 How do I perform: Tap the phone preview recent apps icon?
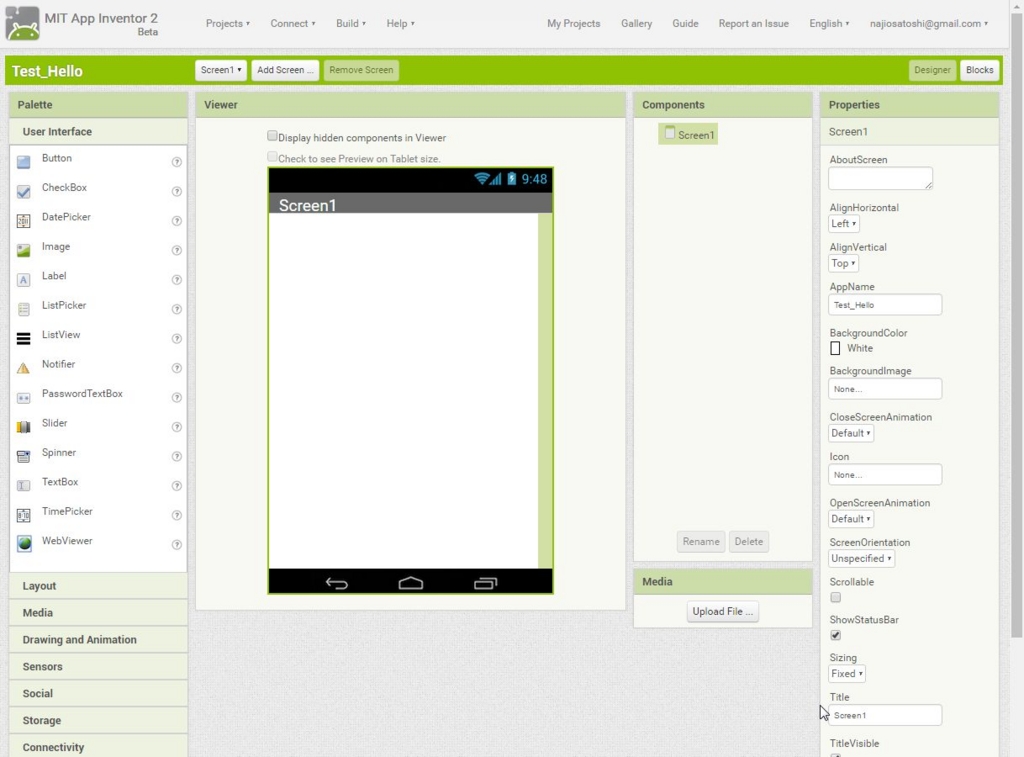click(x=485, y=583)
